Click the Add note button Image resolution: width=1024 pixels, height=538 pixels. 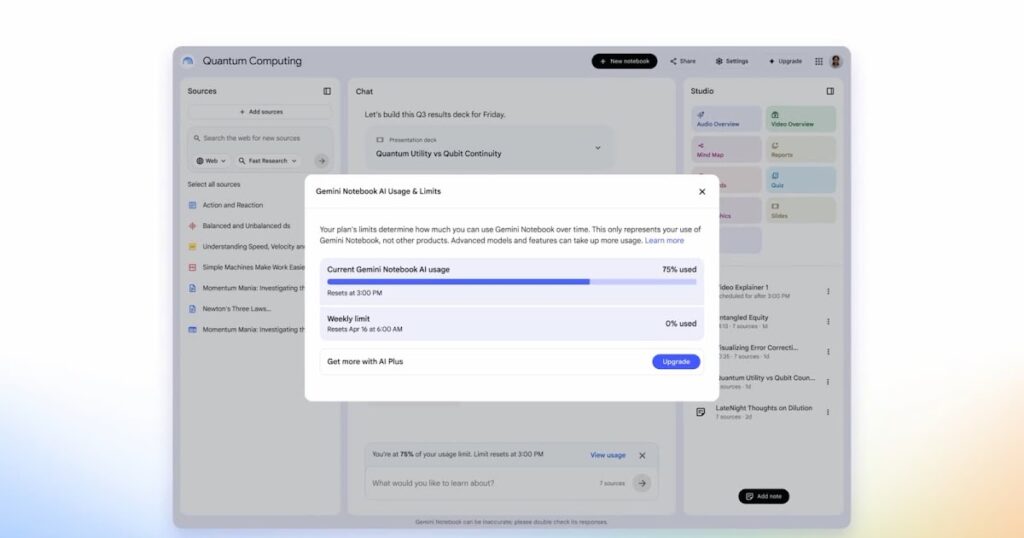coord(763,496)
